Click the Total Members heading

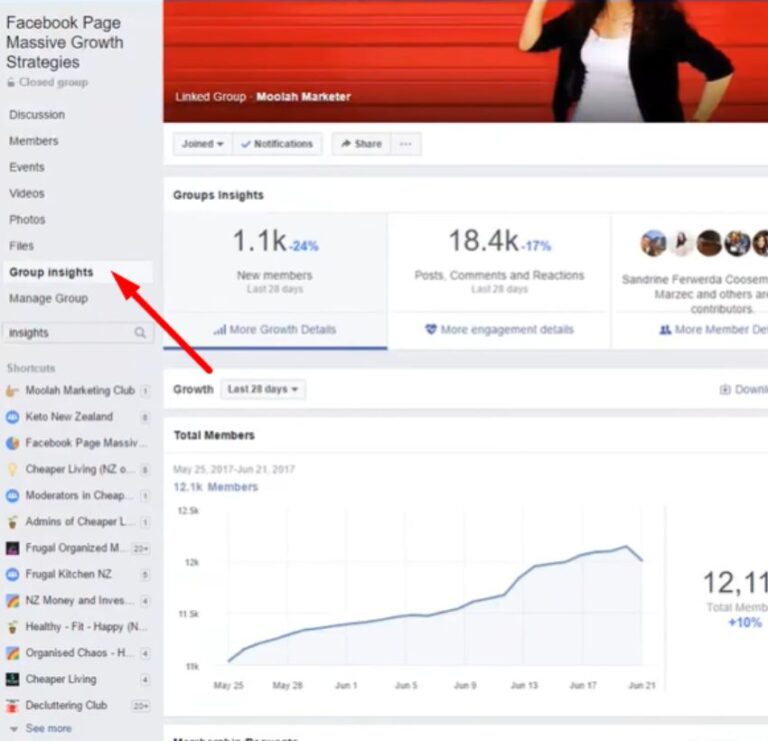click(214, 435)
